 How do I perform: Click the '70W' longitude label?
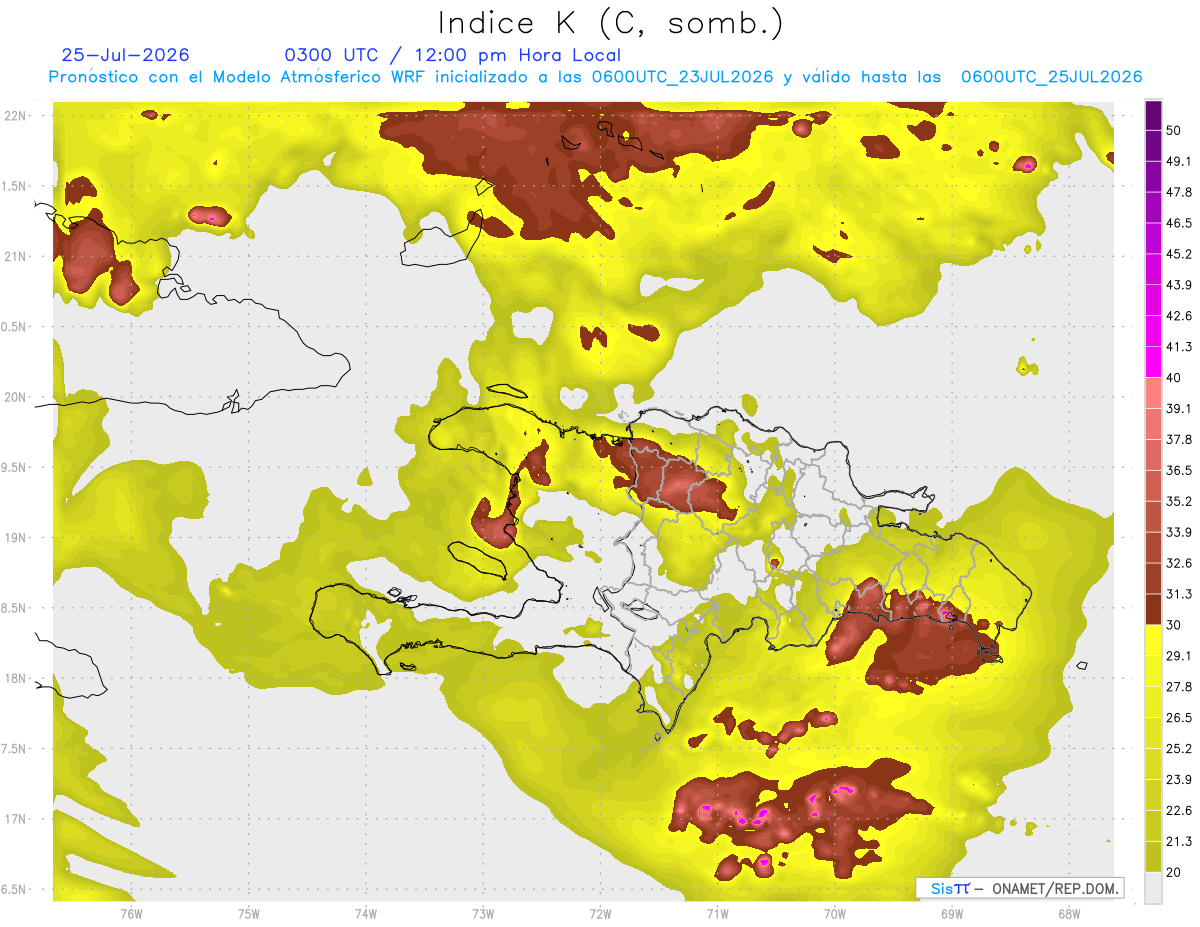point(835,913)
